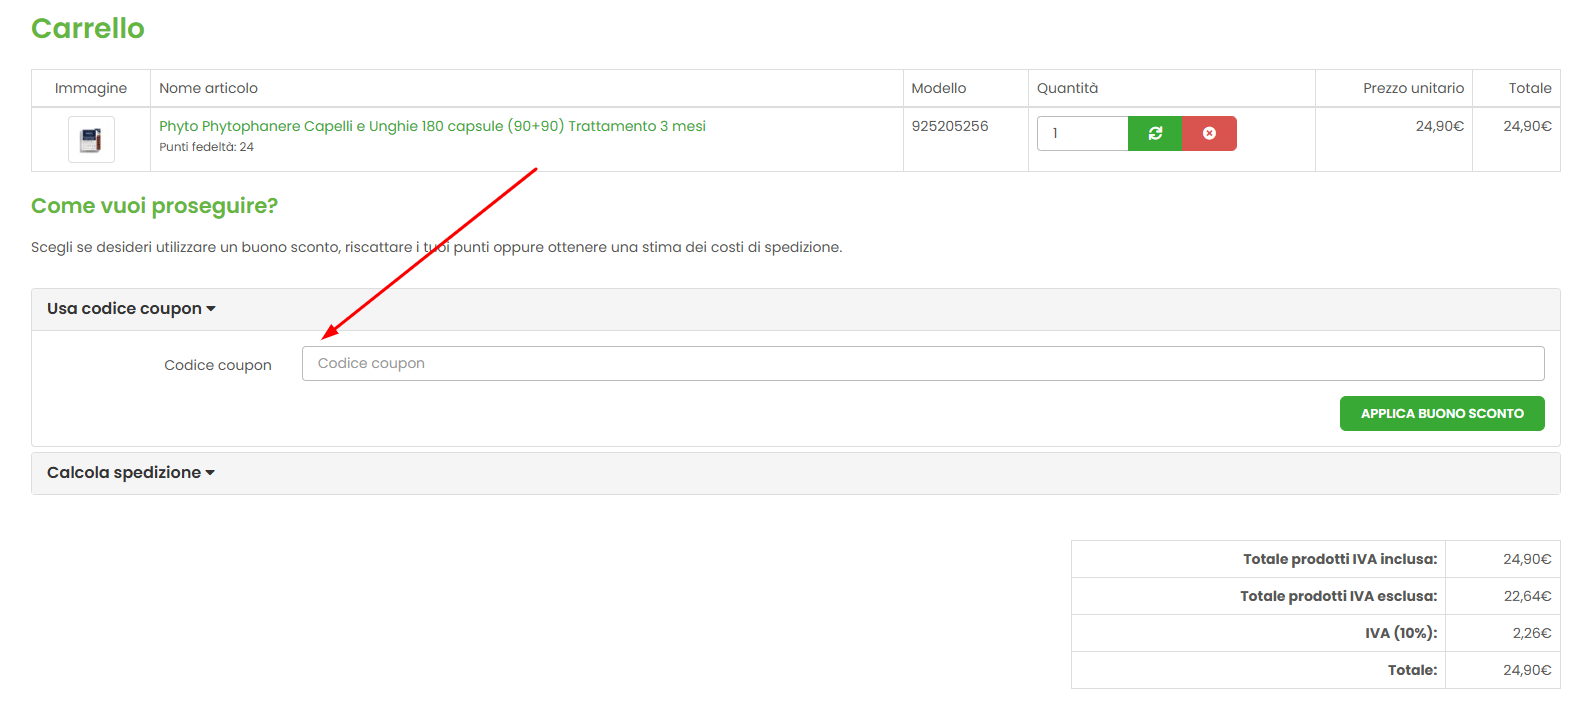1587x712 pixels.
Task: Click the Carrello page heading
Action: tap(88, 28)
